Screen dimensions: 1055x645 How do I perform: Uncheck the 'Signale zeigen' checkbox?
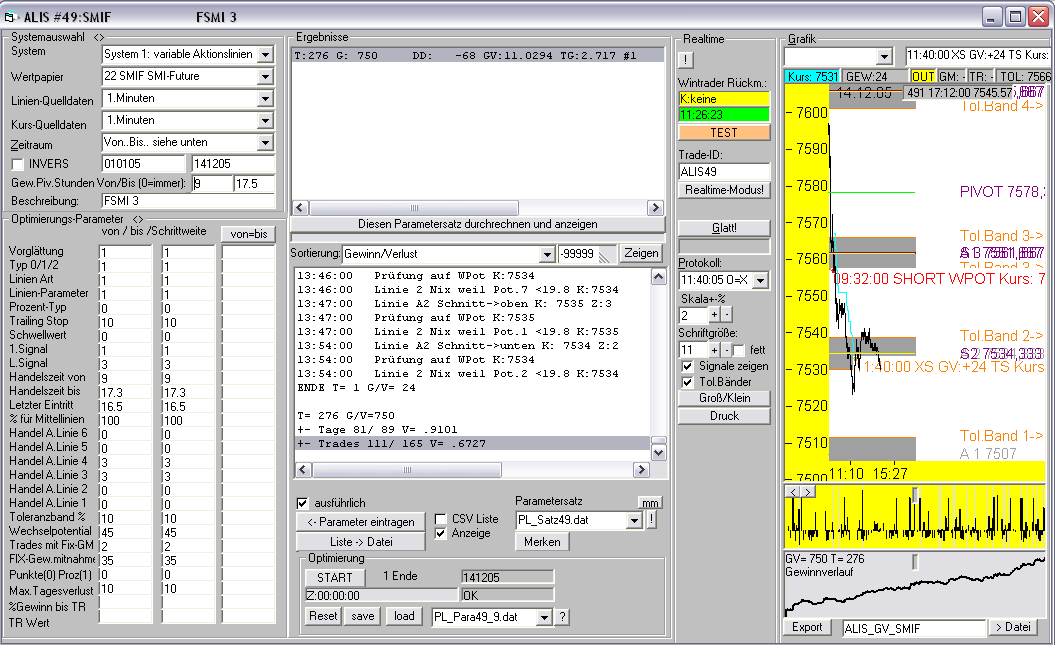(x=687, y=367)
